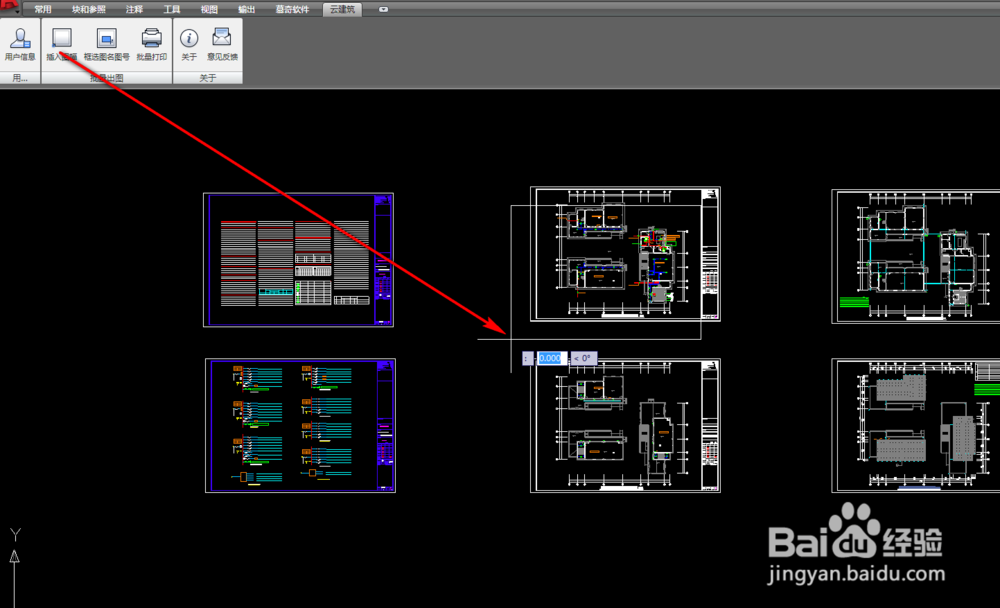1000x608 pixels.
Task: Click the dynamic input field showing 0.000
Action: click(x=551, y=359)
